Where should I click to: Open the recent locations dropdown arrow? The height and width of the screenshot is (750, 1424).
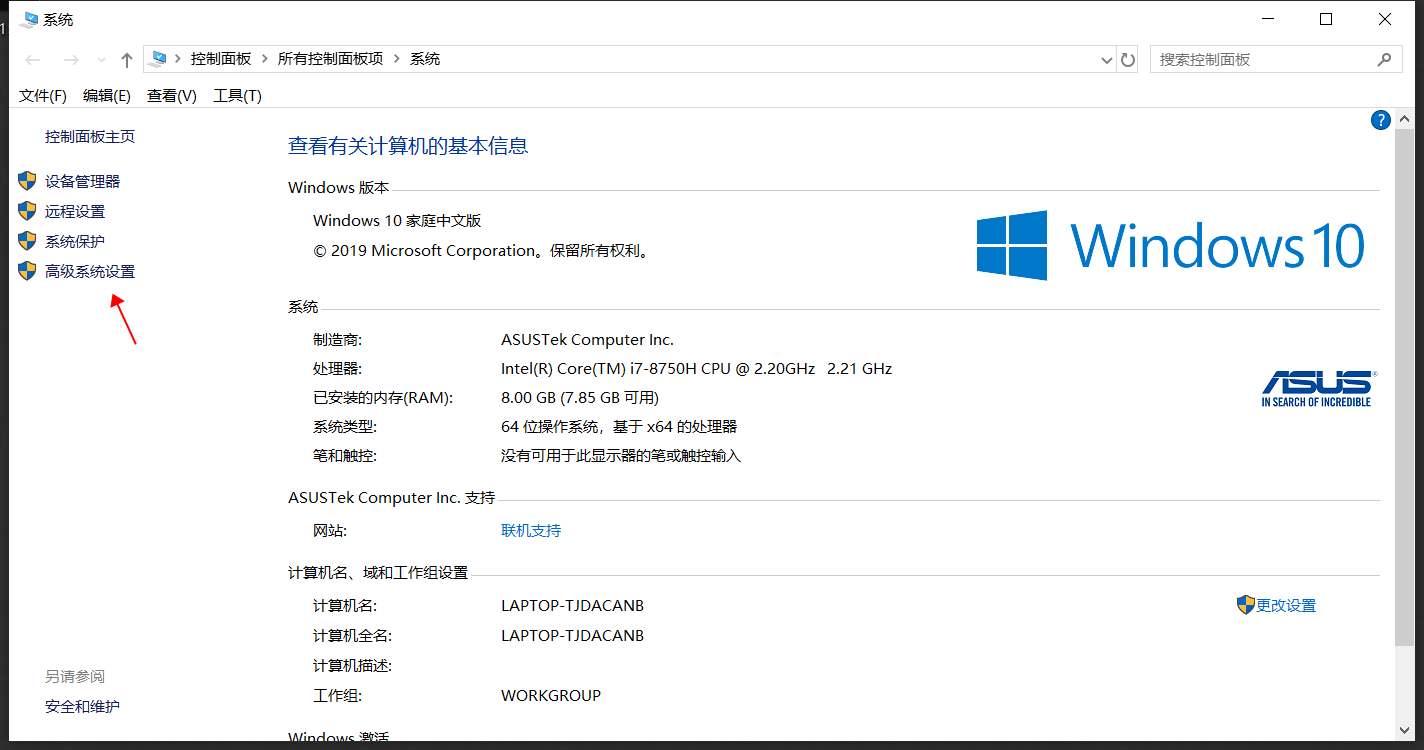(101, 60)
